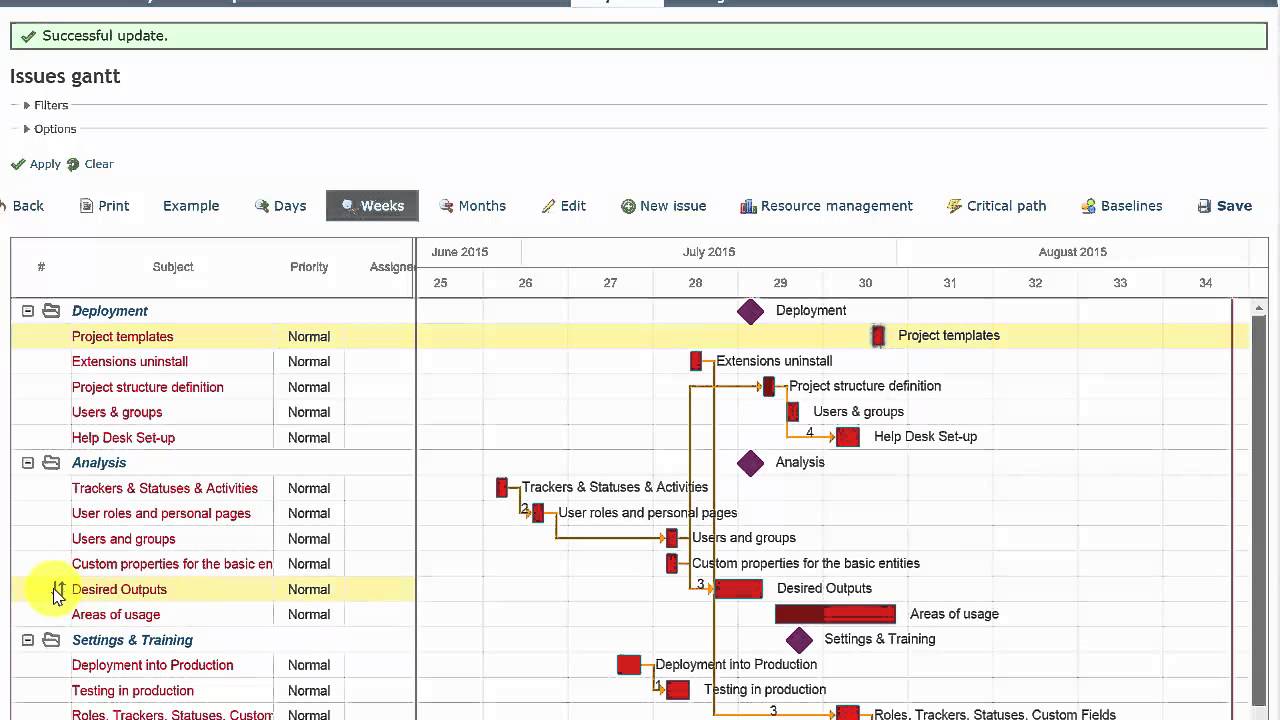
Task: Collapse the Deployment group
Action: 28,311
